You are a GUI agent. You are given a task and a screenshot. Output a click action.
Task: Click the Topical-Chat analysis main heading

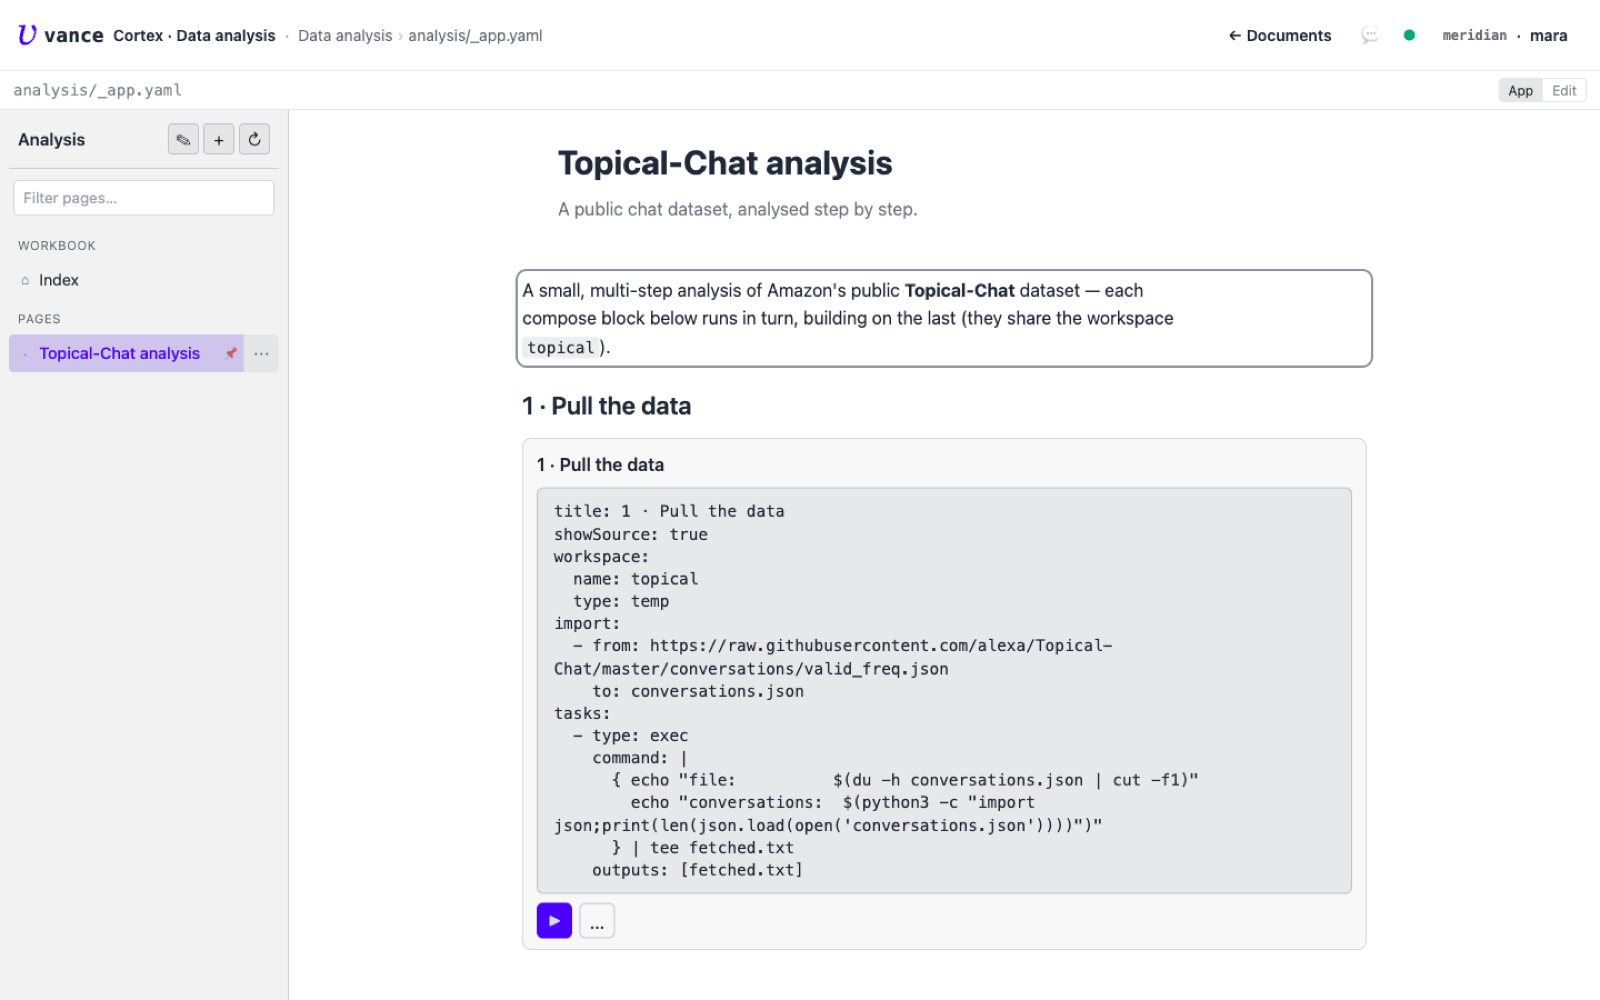point(725,163)
